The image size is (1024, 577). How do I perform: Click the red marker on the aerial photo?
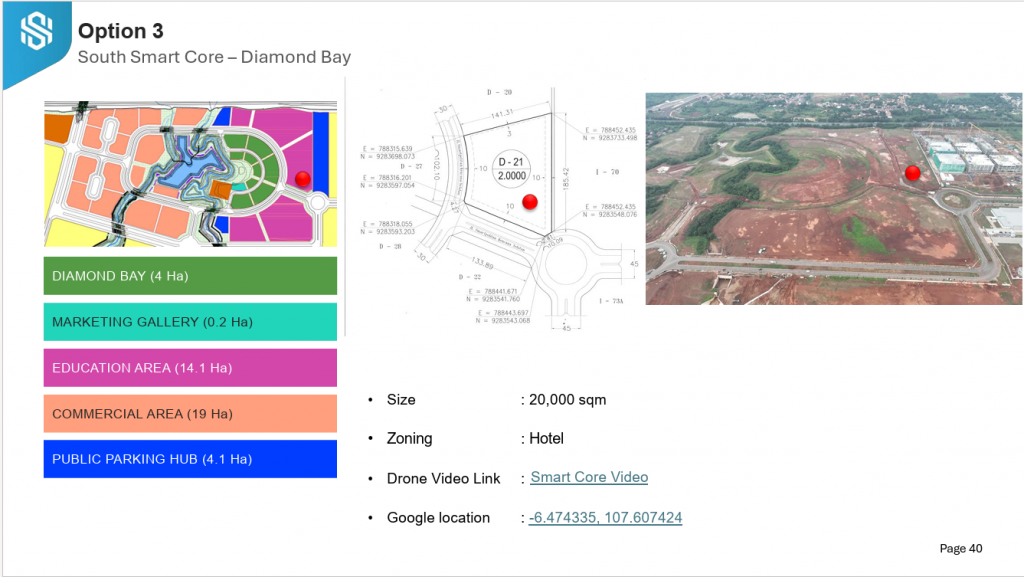(913, 173)
